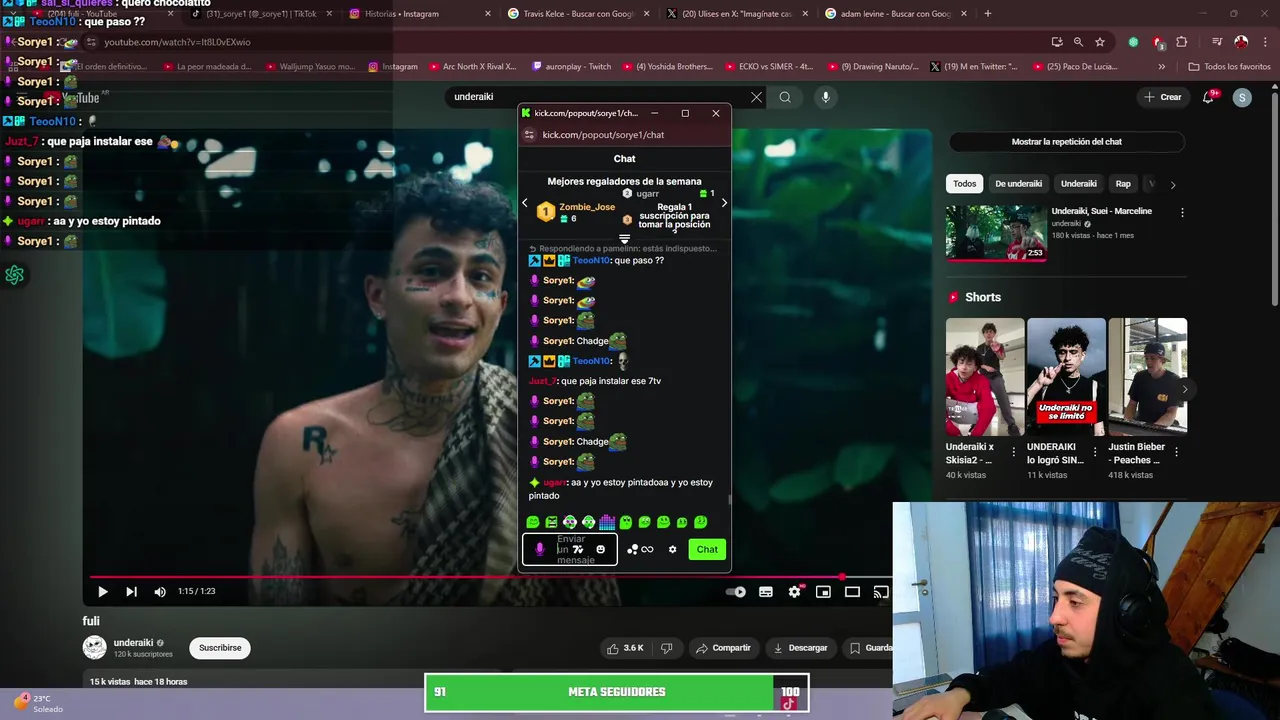This screenshot has height=720, width=1280.
Task: Mute the YouTube player volume
Action: [160, 592]
